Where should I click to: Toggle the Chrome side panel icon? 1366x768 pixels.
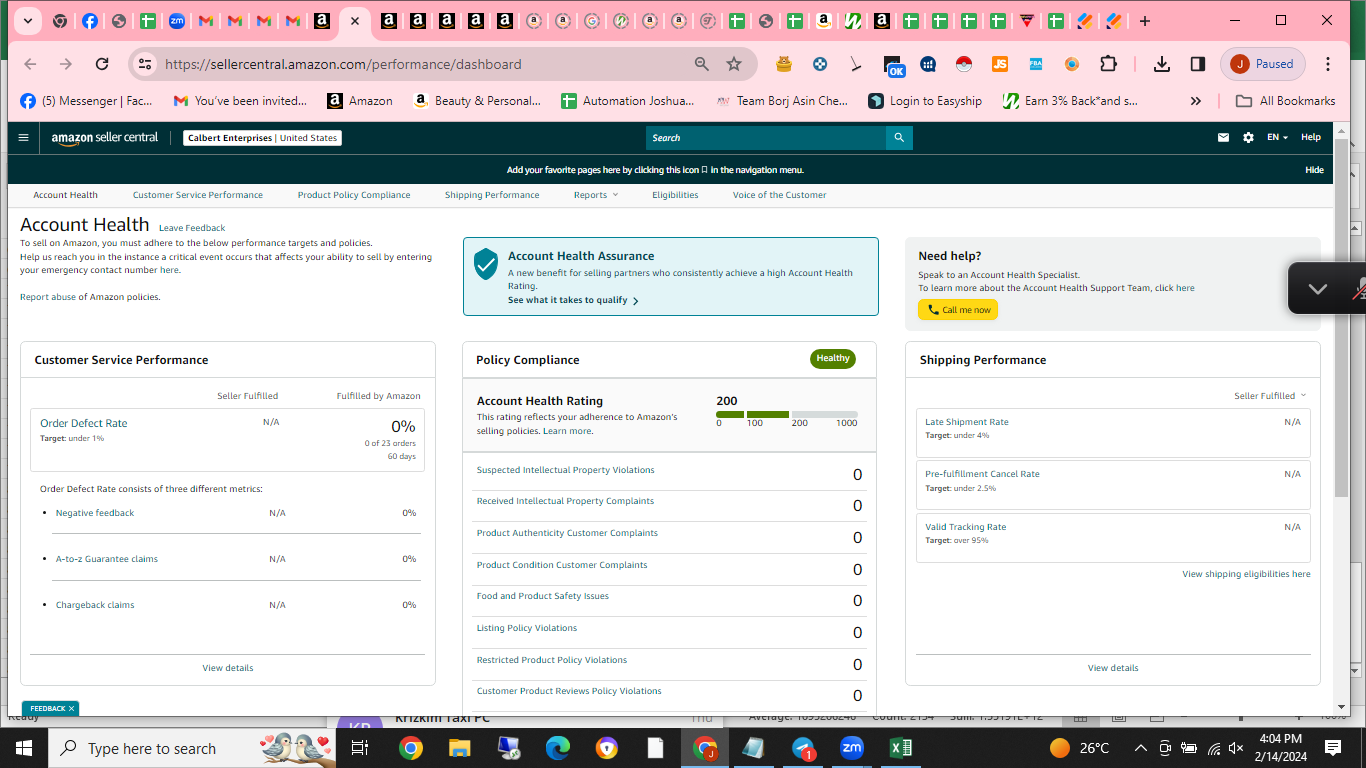(1198, 64)
